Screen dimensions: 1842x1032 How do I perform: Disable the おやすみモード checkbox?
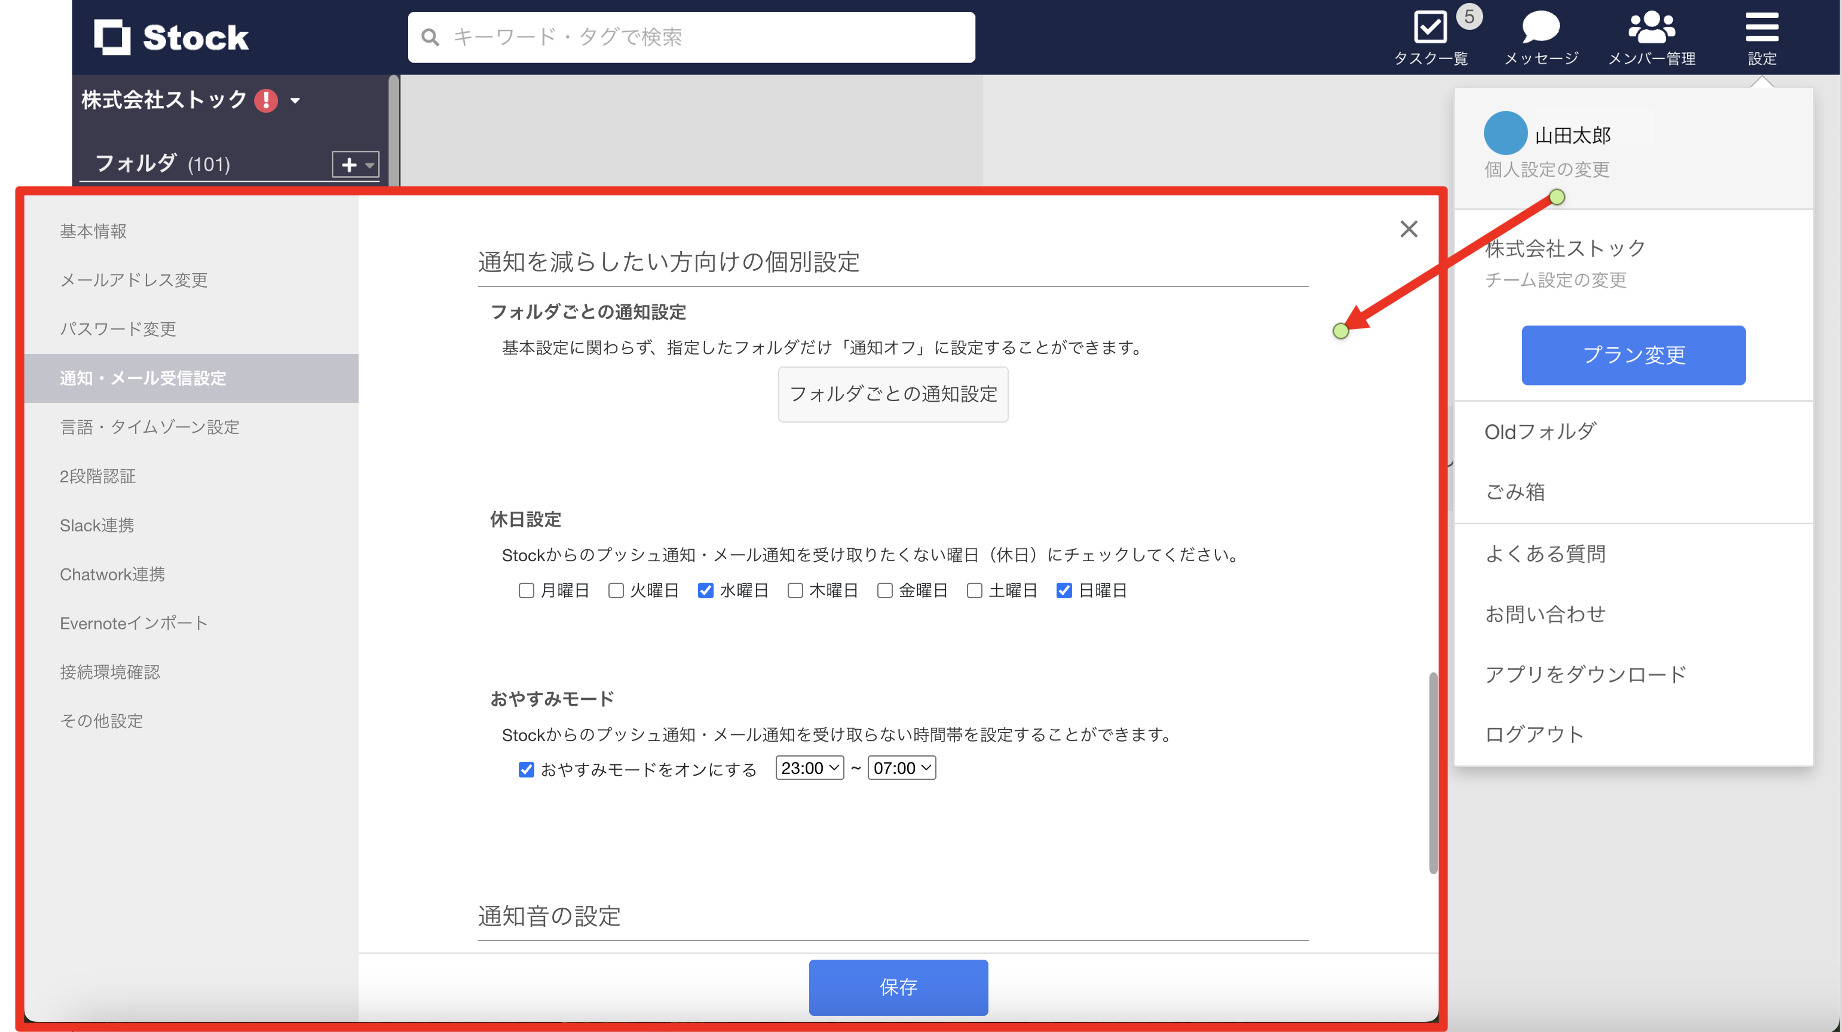(526, 769)
